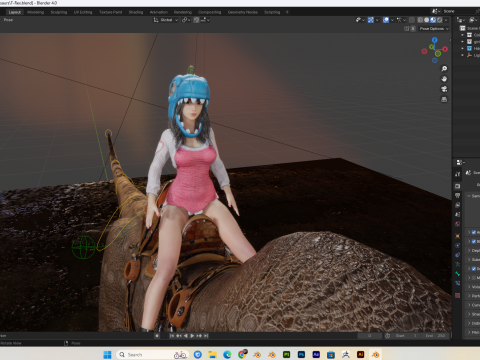Jump to the last frame
480x360 pixels.
tap(206, 336)
